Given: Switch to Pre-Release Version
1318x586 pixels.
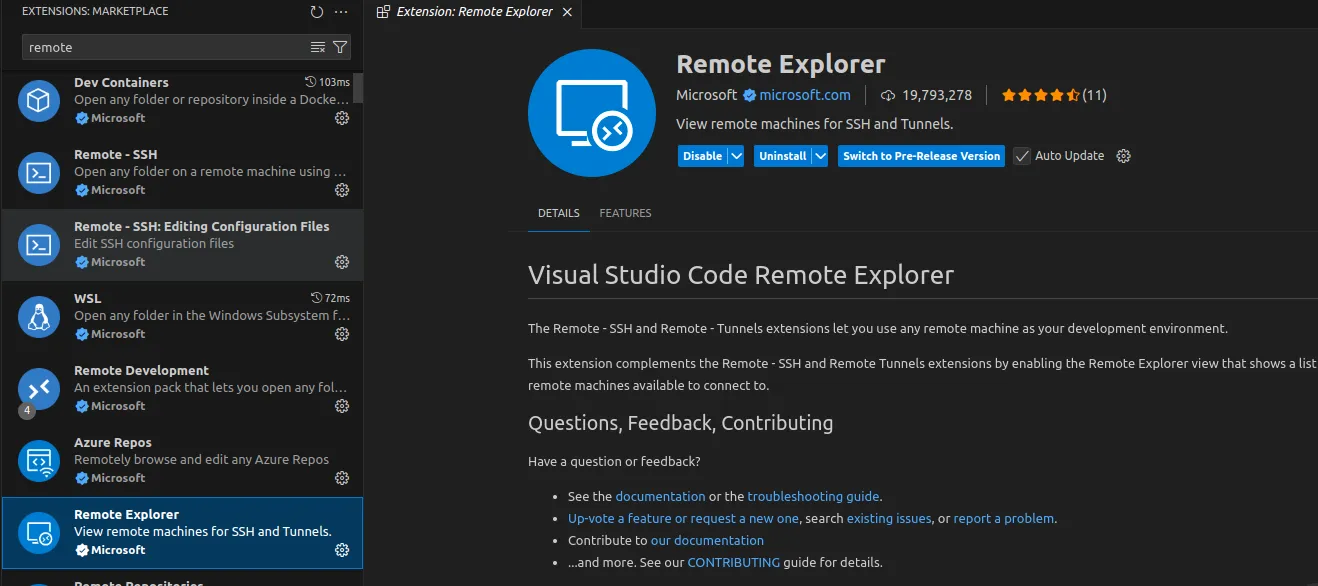Looking at the screenshot, I should 921,156.
